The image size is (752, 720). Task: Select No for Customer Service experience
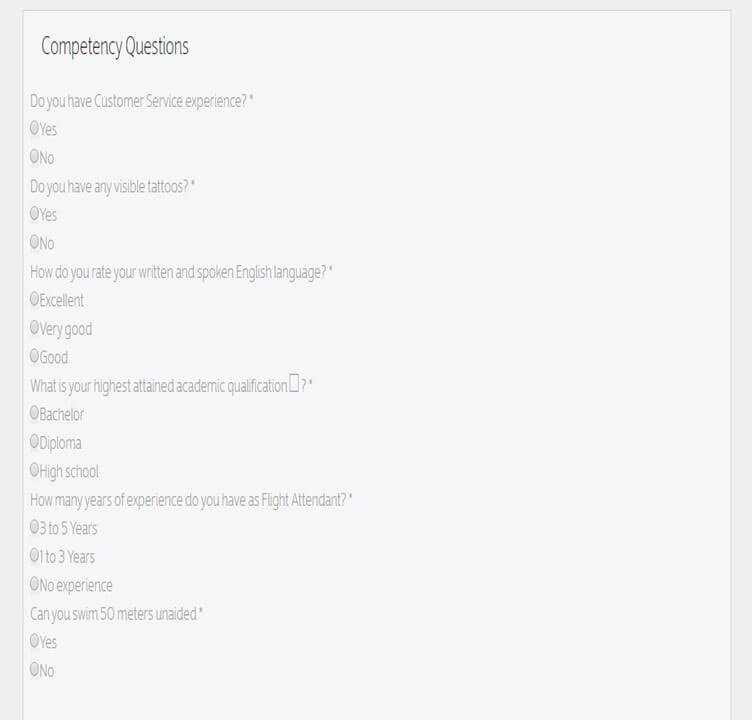tap(35, 156)
